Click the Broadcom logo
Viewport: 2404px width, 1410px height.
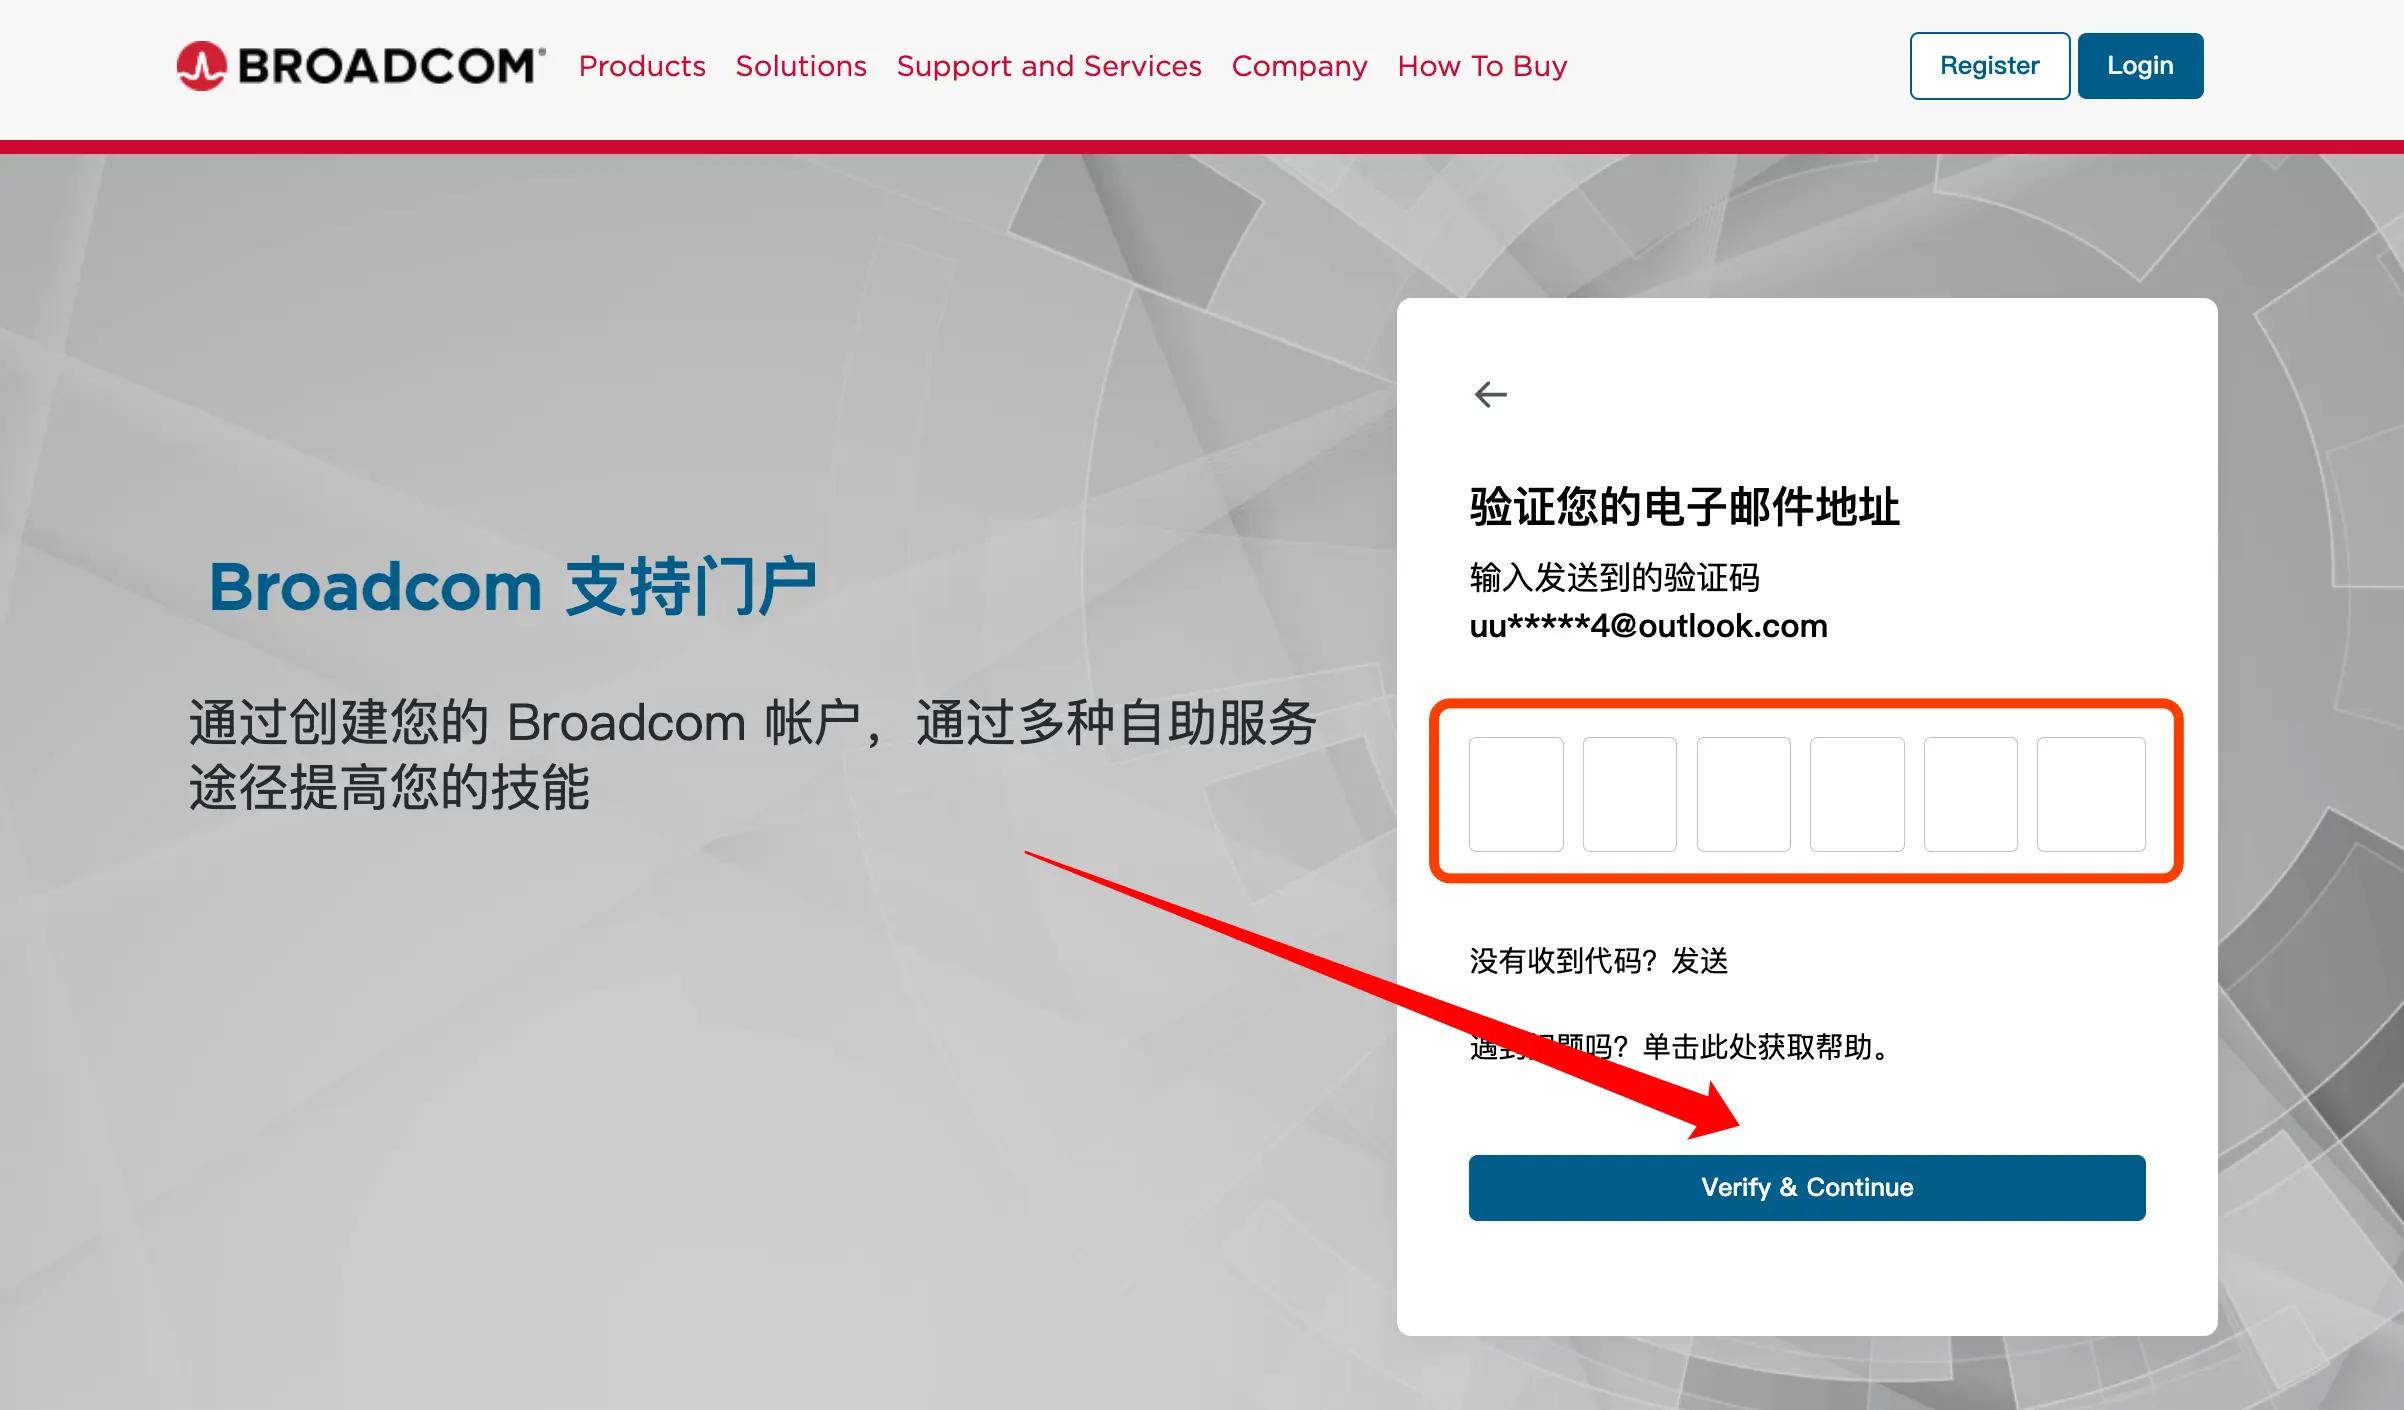[x=361, y=66]
